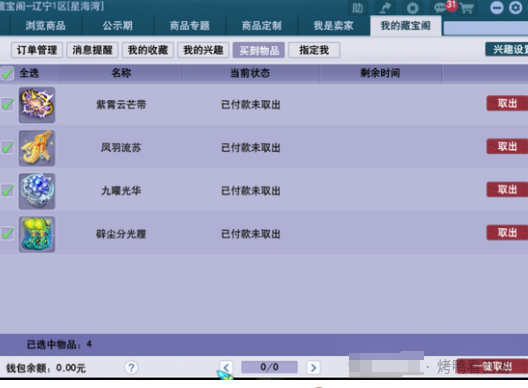Open the settings gear icon

(x=515, y=7)
